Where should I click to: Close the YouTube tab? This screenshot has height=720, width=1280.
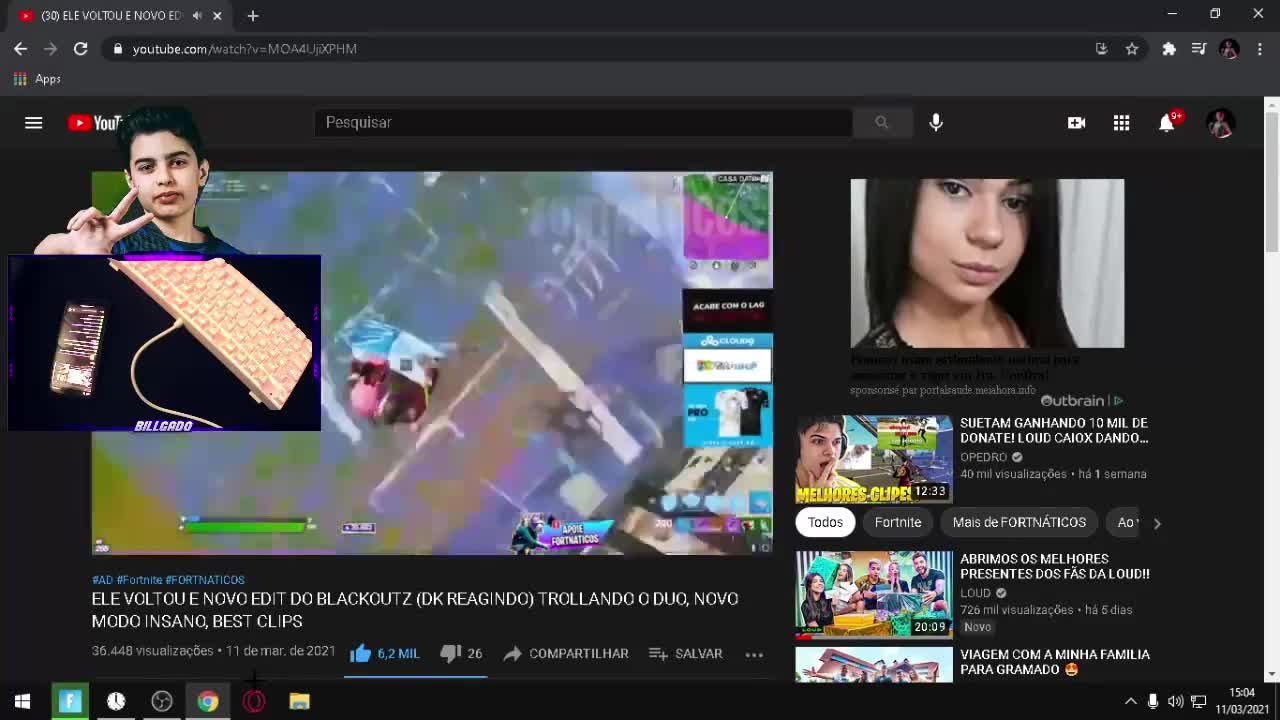click(217, 16)
